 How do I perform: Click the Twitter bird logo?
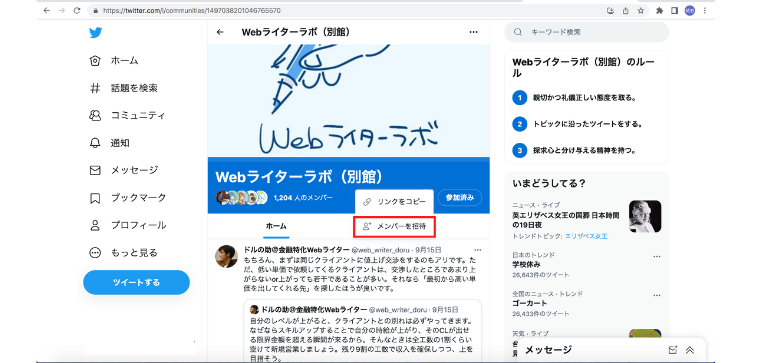95,33
